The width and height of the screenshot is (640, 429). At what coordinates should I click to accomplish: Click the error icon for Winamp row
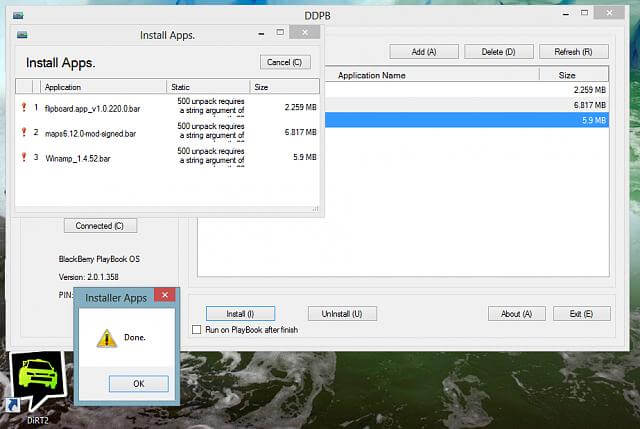[24, 157]
